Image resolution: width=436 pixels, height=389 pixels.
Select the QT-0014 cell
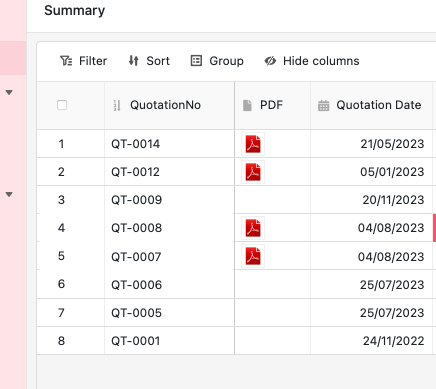169,144
